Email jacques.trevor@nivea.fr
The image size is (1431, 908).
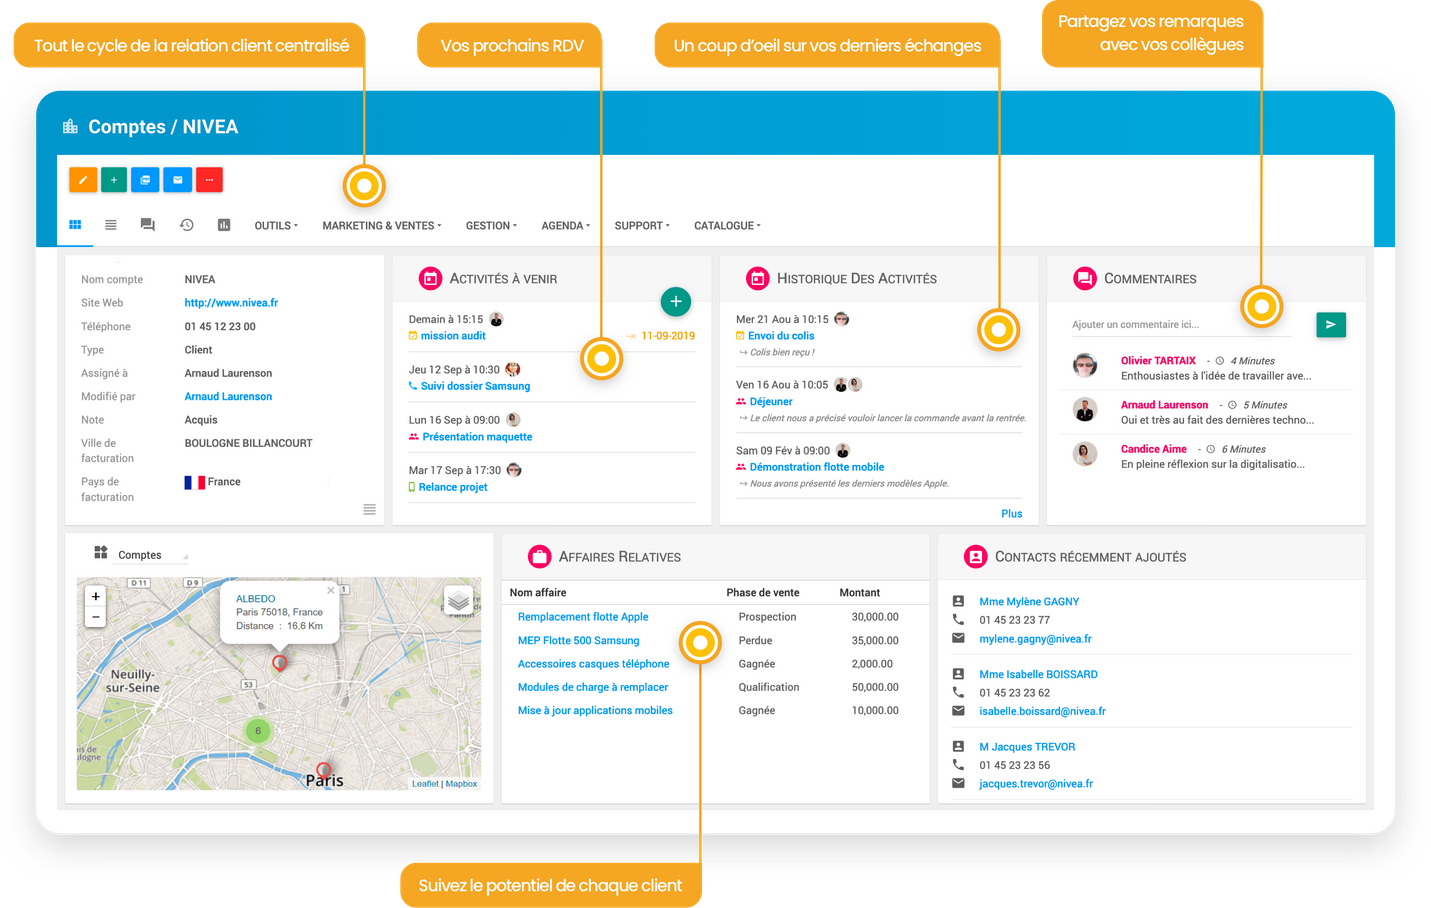[x=1036, y=784]
